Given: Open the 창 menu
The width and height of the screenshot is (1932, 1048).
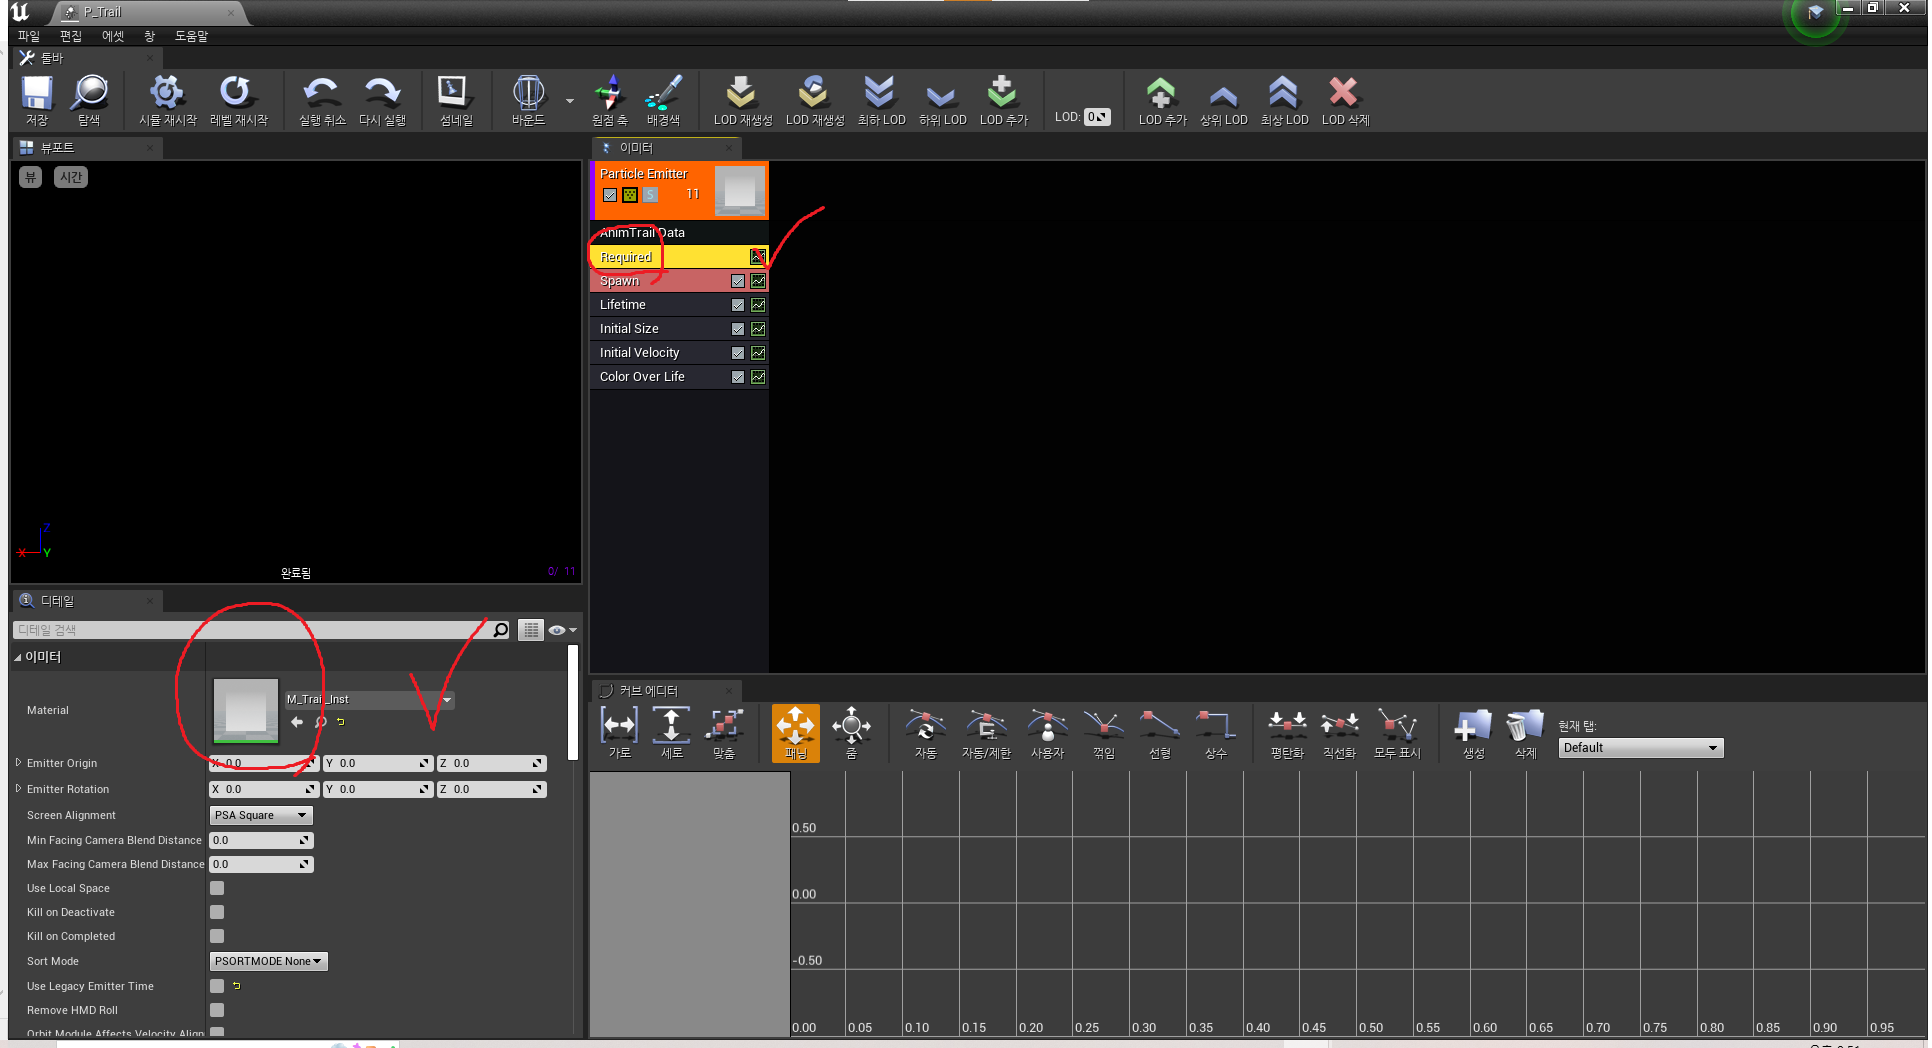Looking at the screenshot, I should tap(150, 36).
